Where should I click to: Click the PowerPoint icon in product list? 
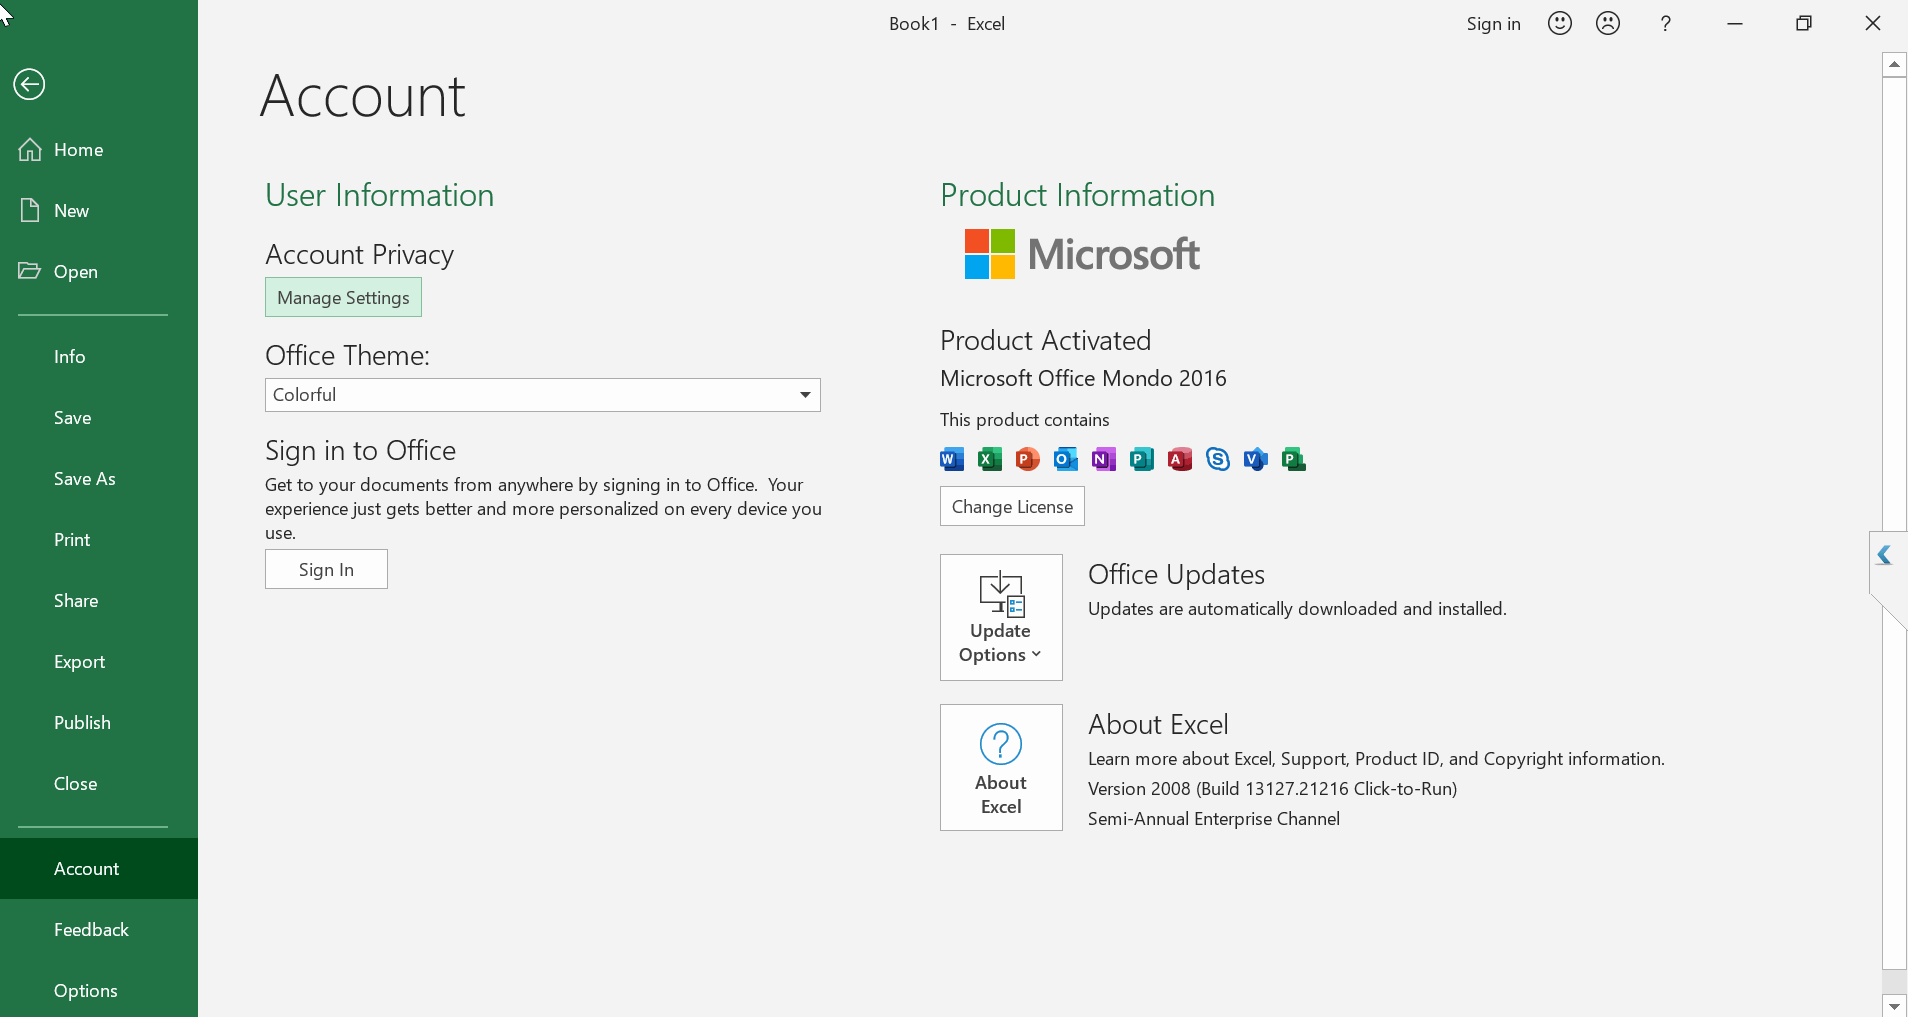coord(1028,459)
